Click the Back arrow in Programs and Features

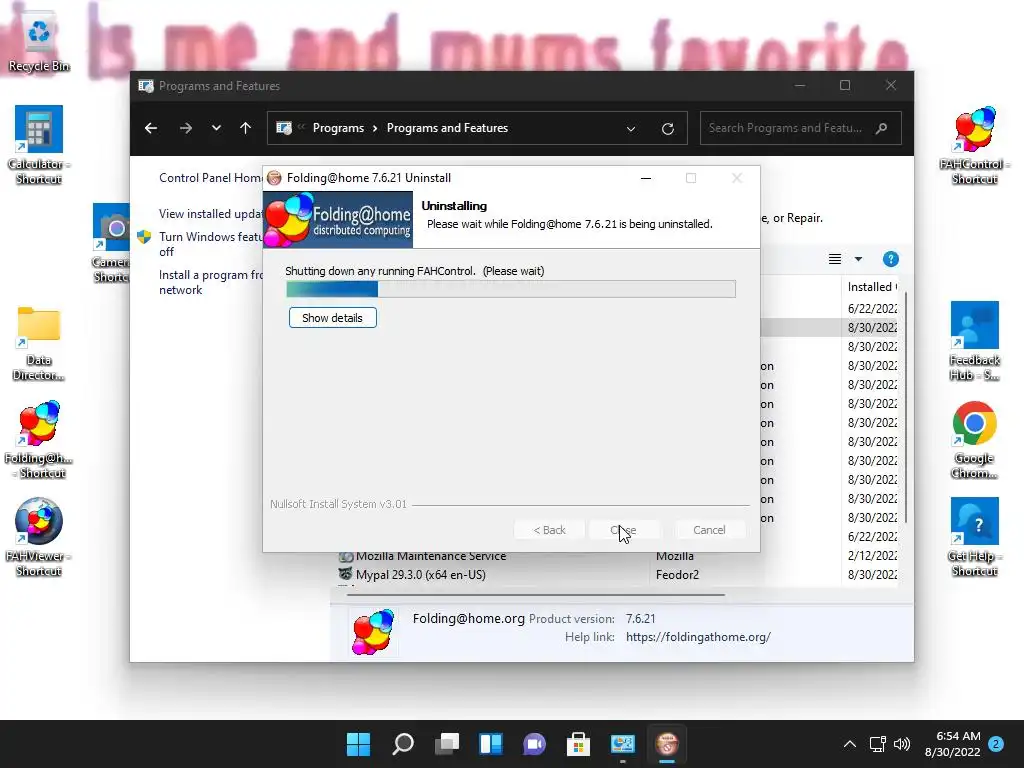click(x=151, y=128)
